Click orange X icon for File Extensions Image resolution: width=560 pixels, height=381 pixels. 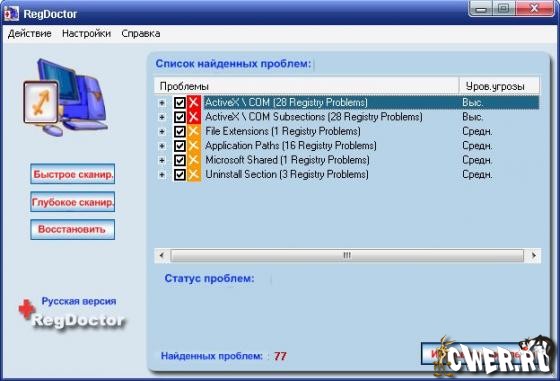click(x=194, y=131)
